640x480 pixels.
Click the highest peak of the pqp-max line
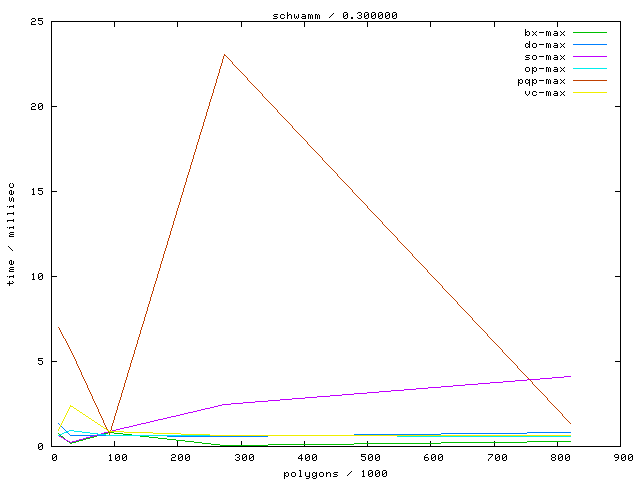[225, 54]
